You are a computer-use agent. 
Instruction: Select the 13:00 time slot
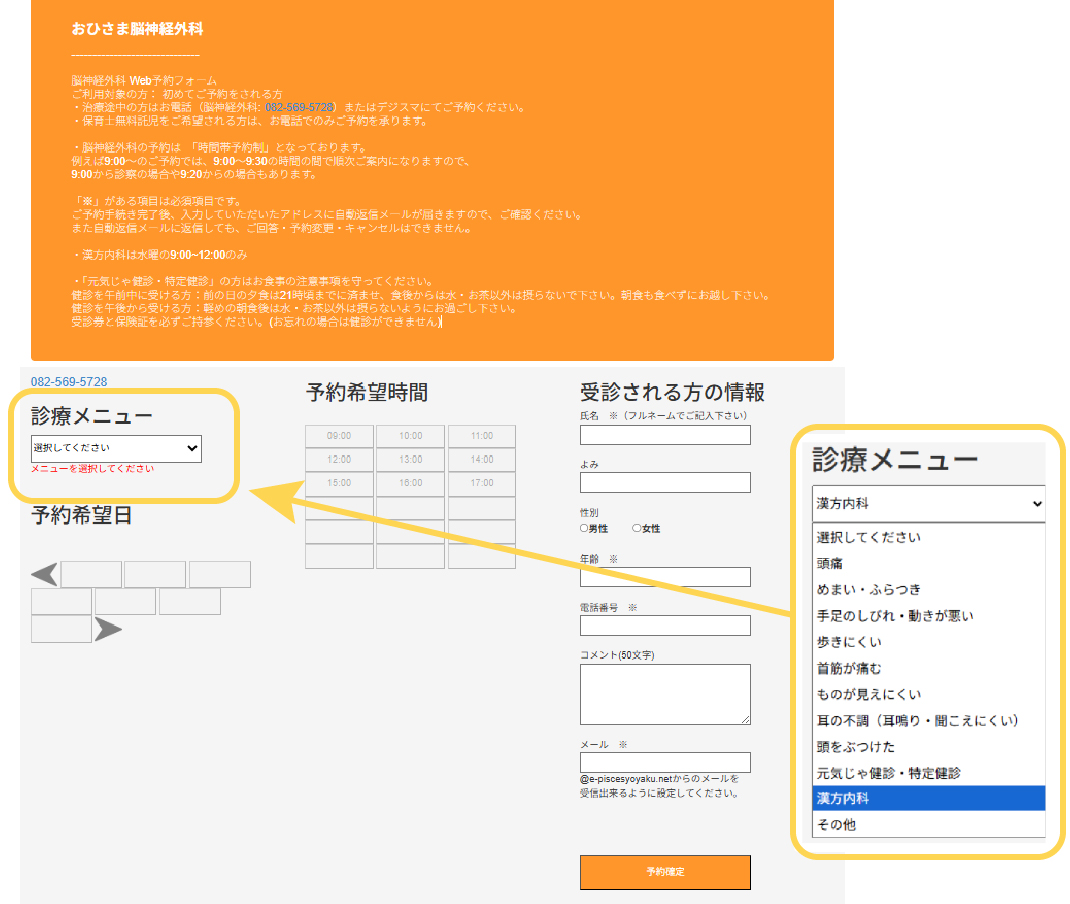408,459
